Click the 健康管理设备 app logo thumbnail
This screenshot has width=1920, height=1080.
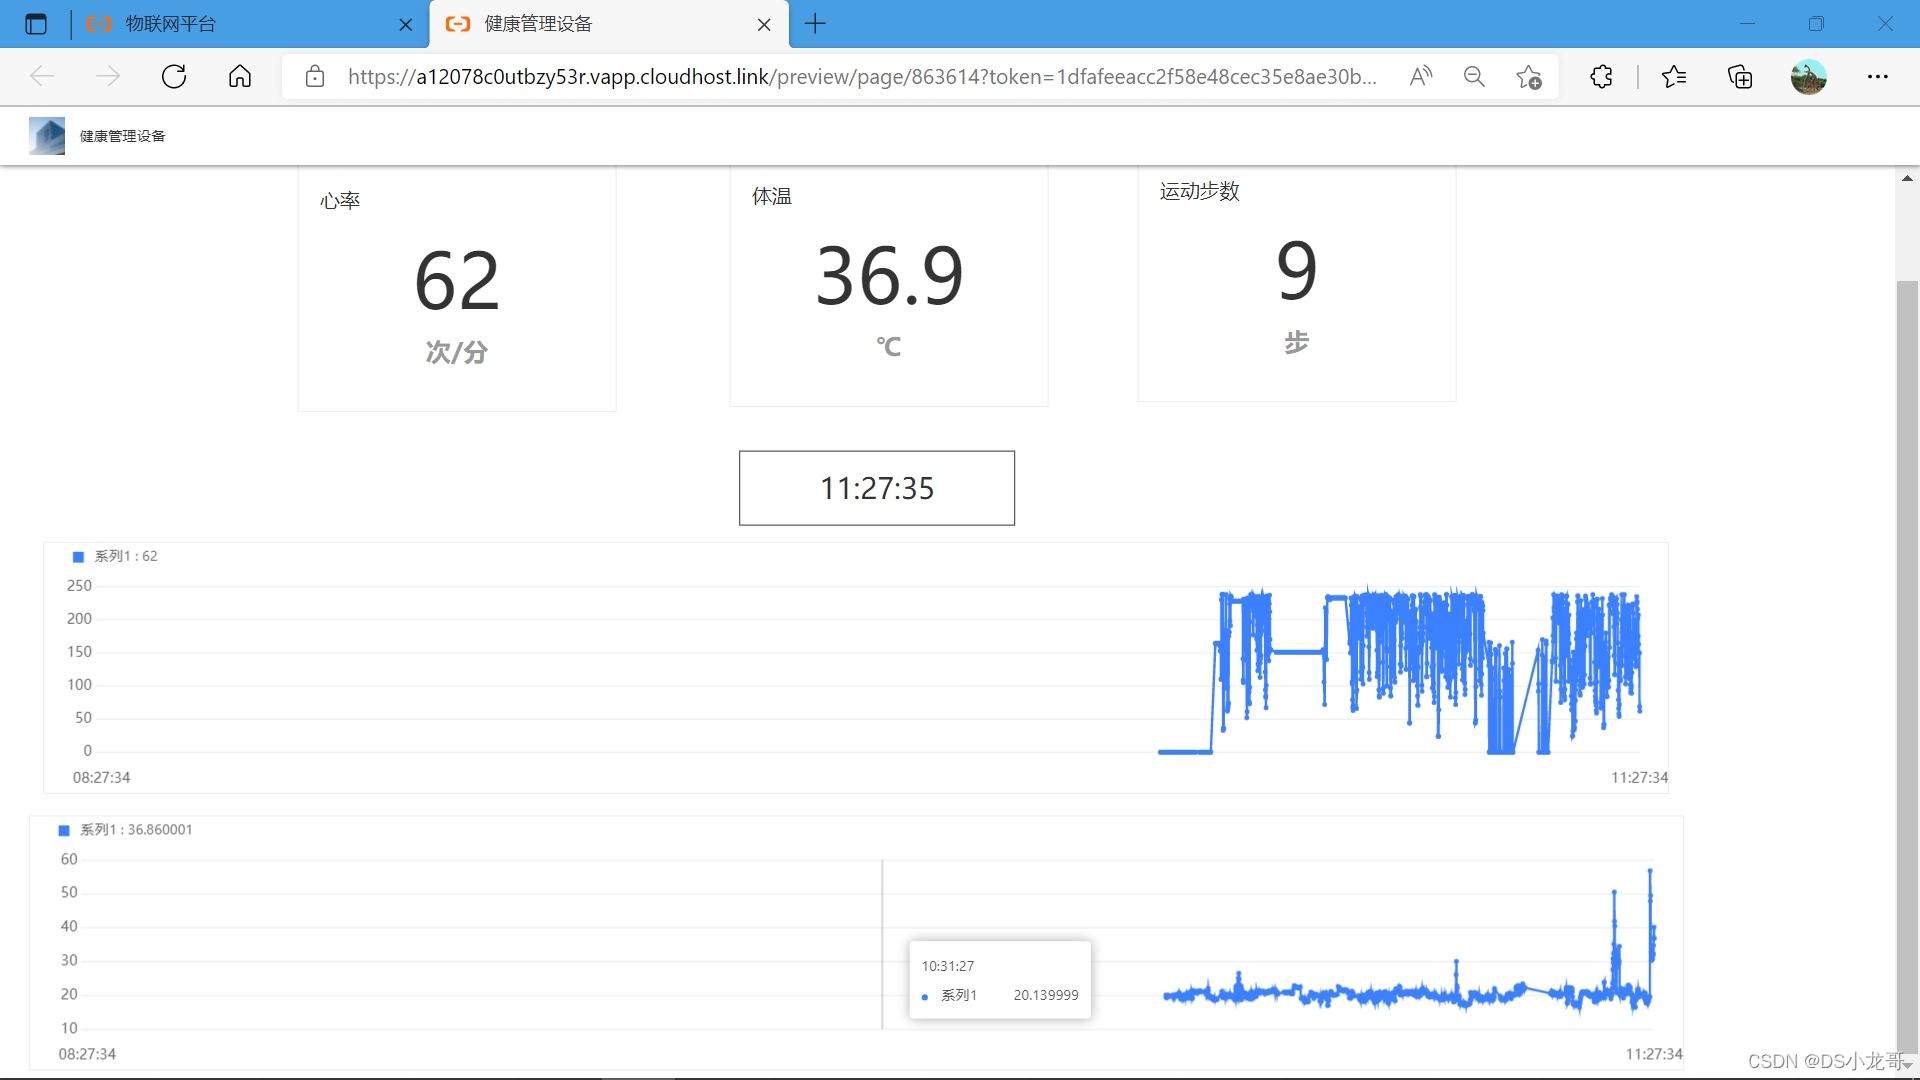click(47, 136)
